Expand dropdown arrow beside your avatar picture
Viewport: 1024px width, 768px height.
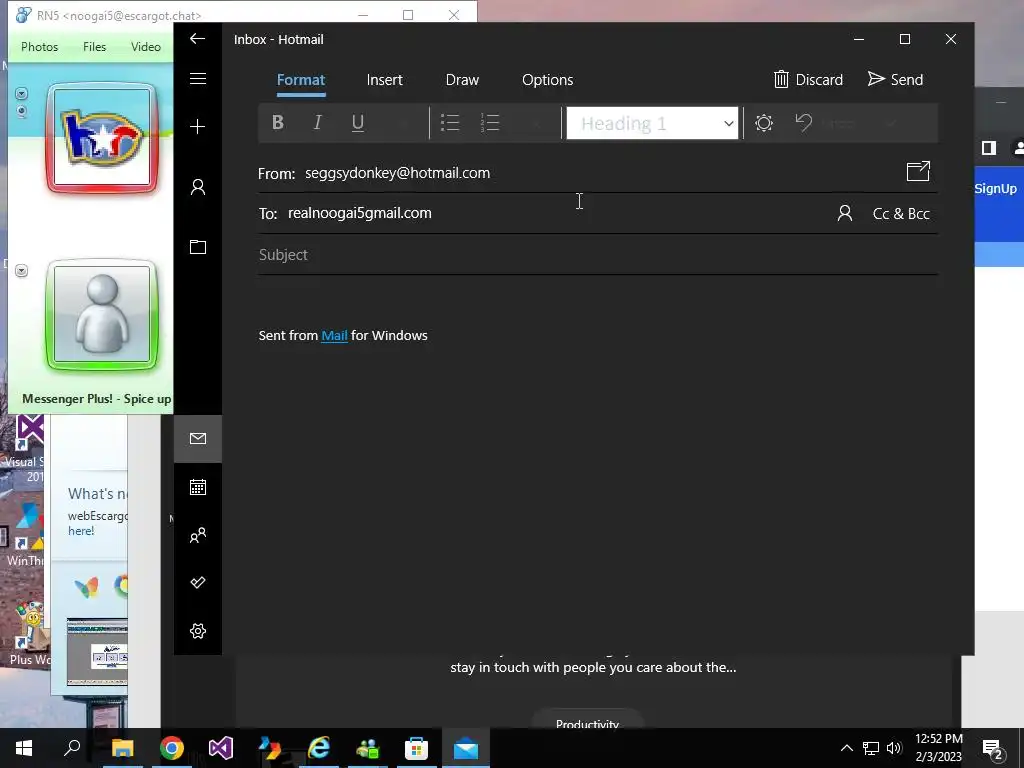tap(22, 270)
